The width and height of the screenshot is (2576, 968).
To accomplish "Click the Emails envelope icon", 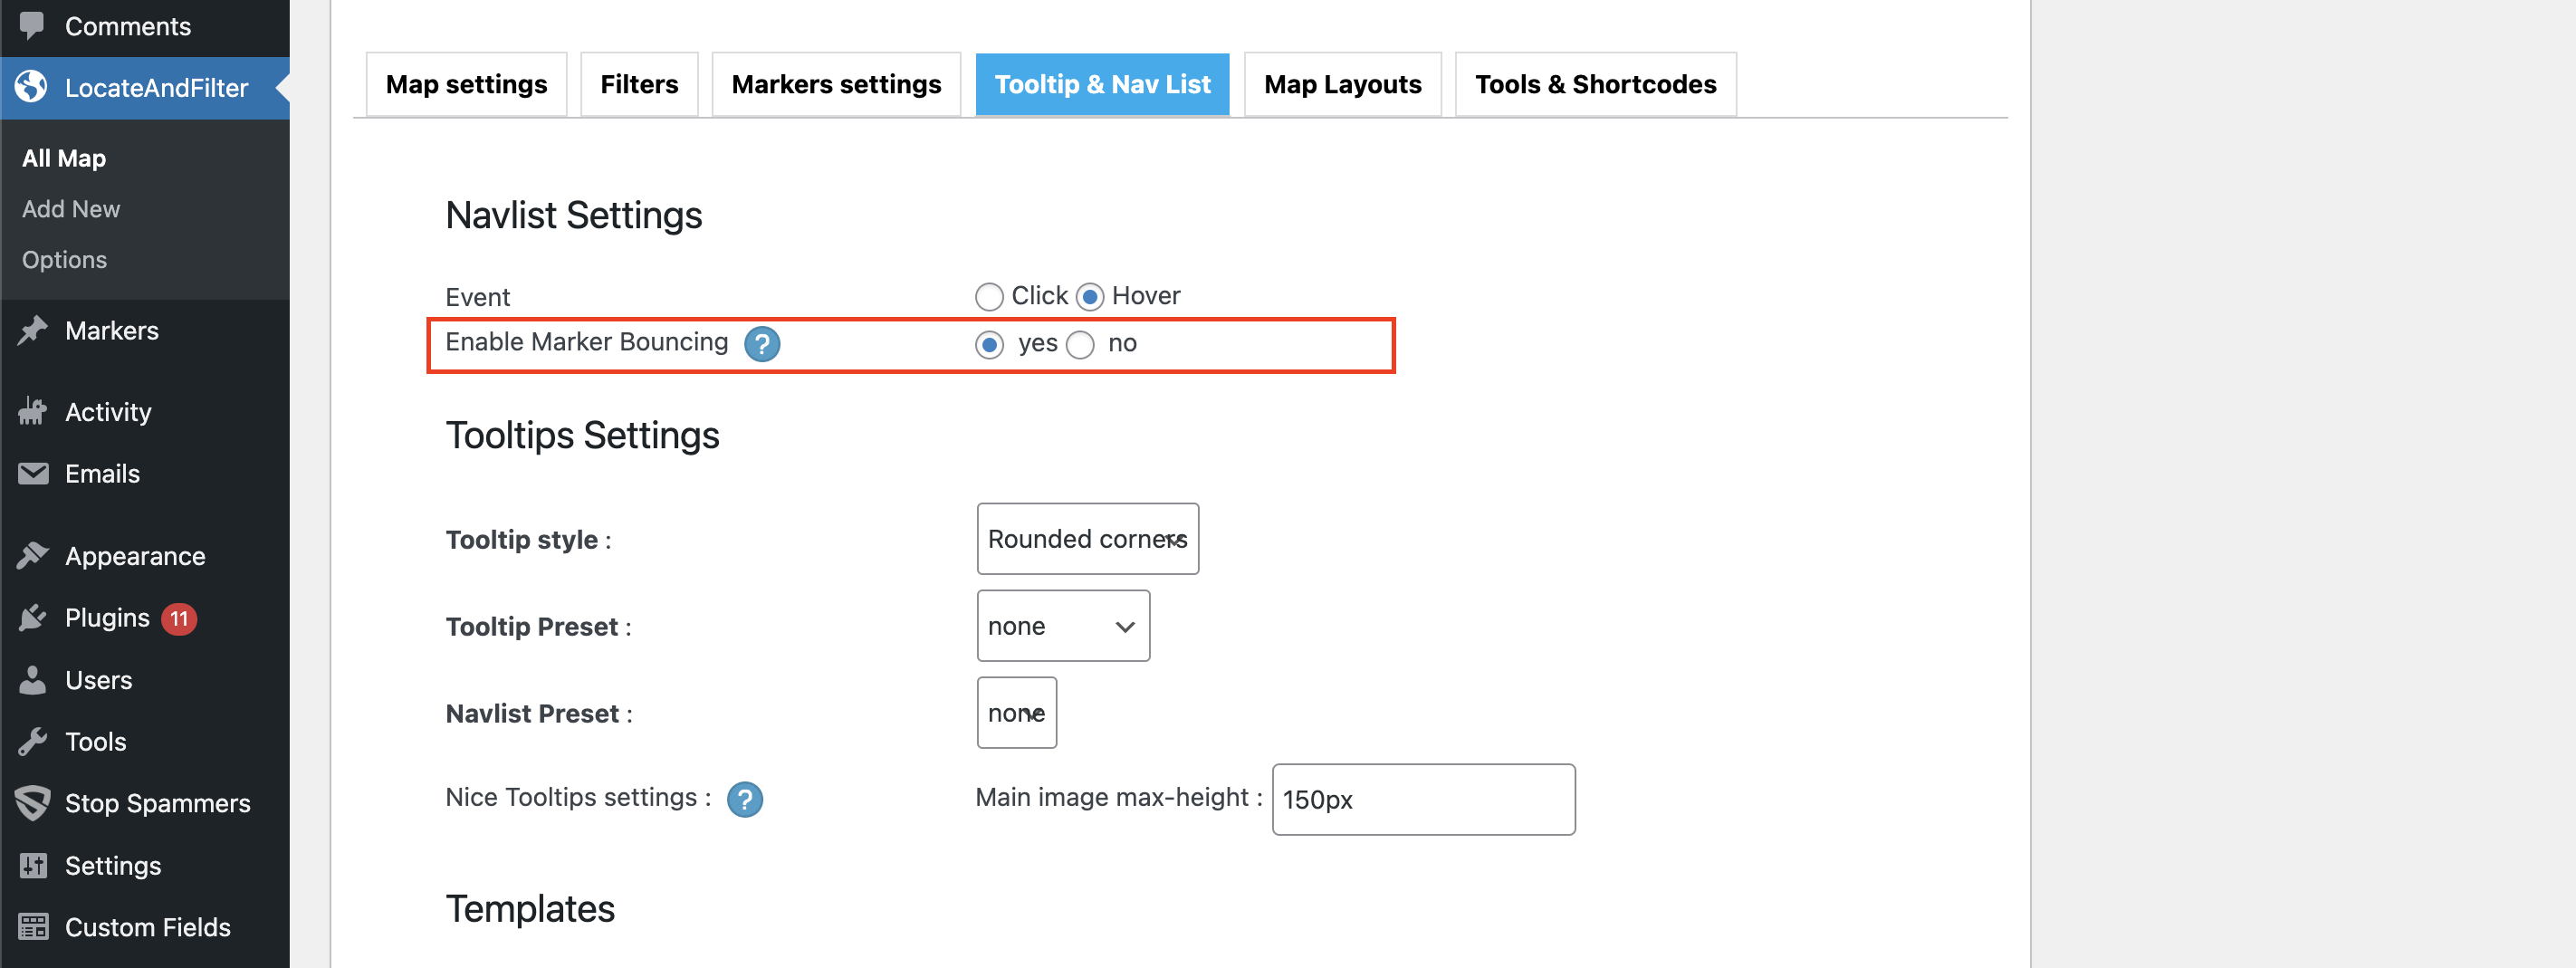I will coord(32,473).
